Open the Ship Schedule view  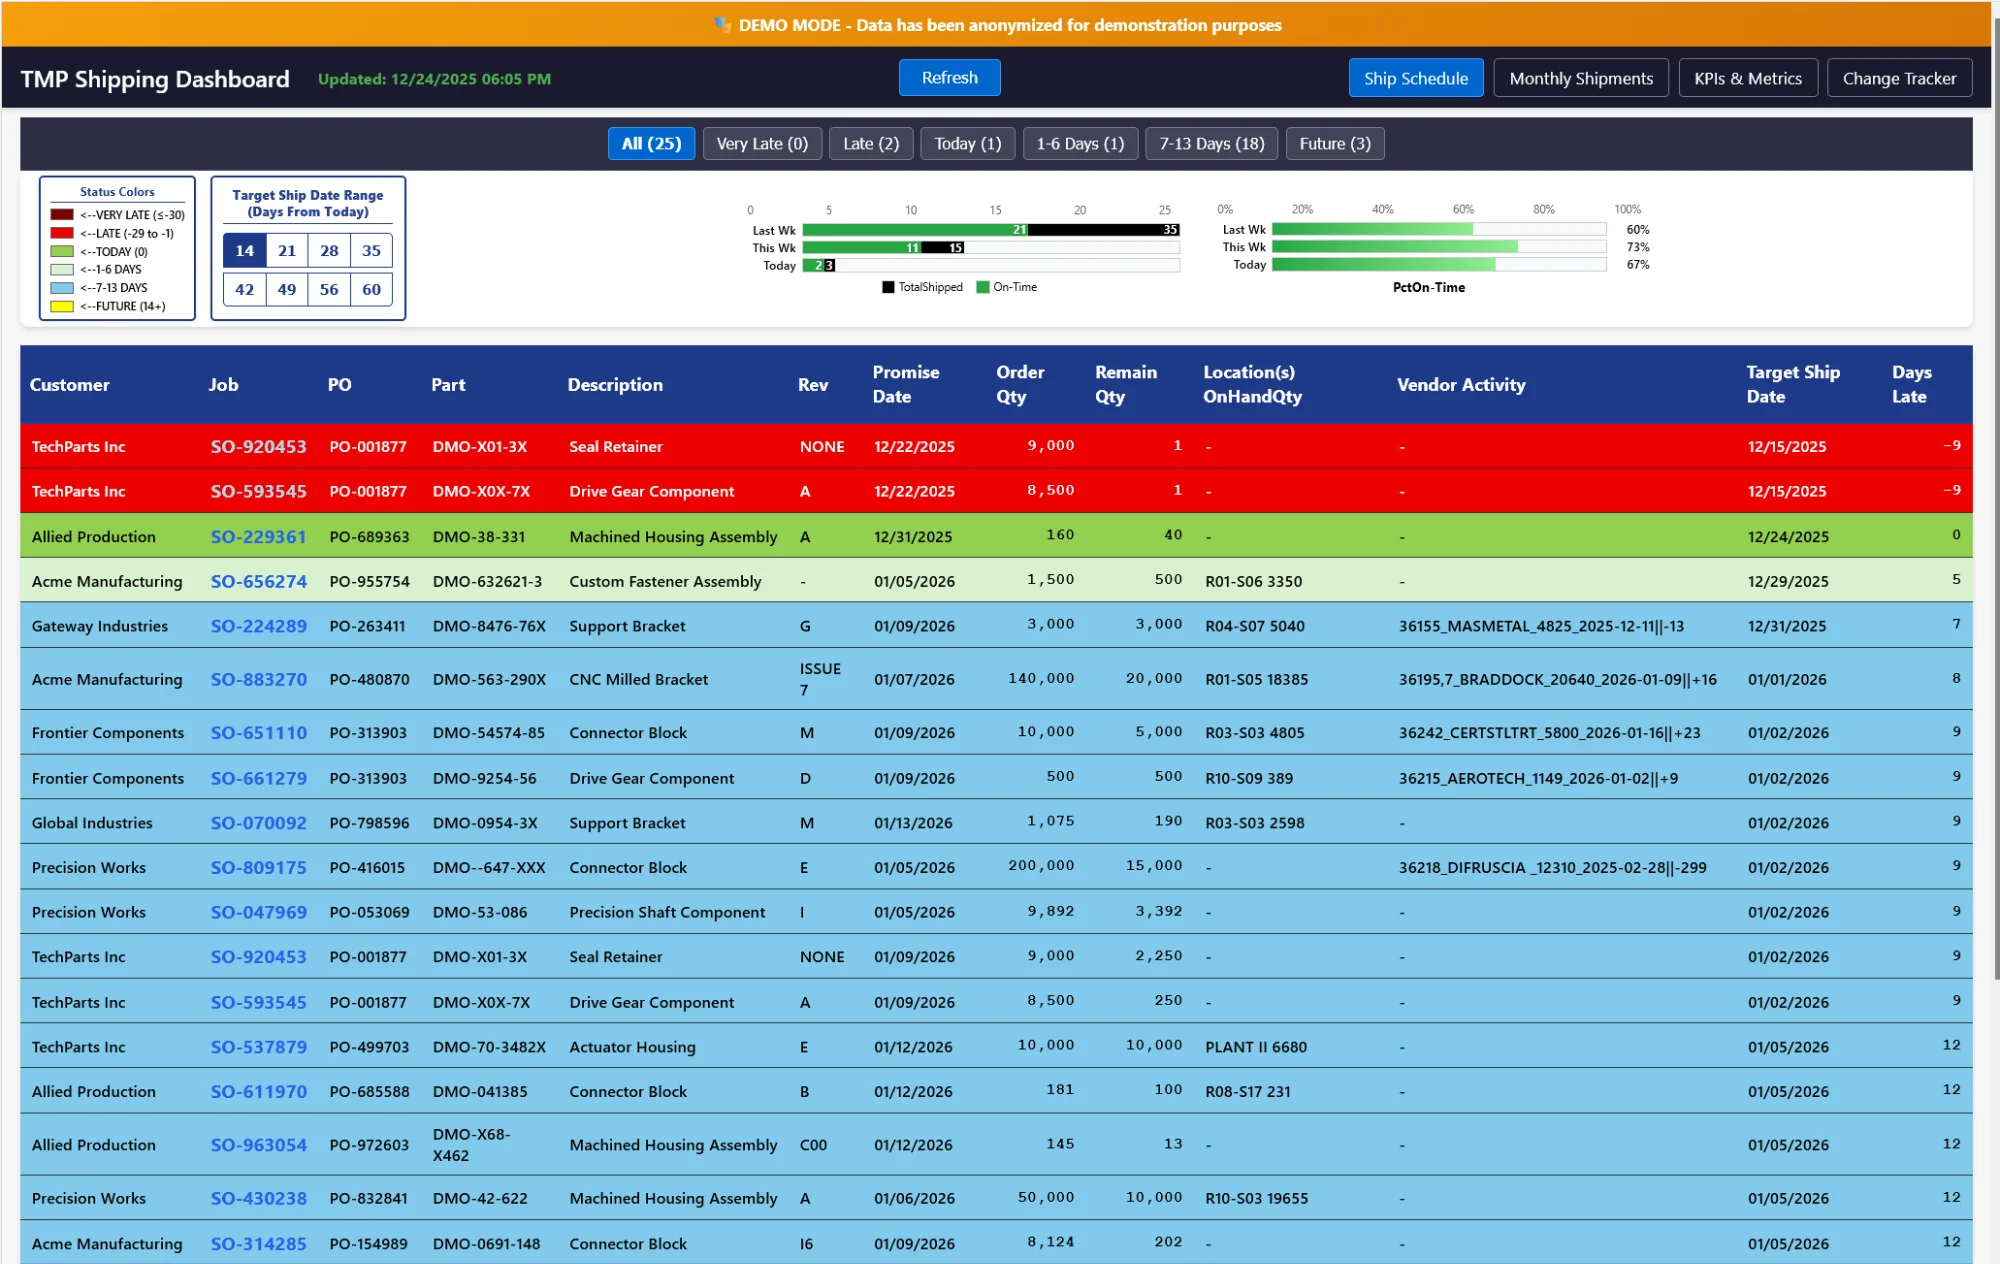coord(1415,77)
